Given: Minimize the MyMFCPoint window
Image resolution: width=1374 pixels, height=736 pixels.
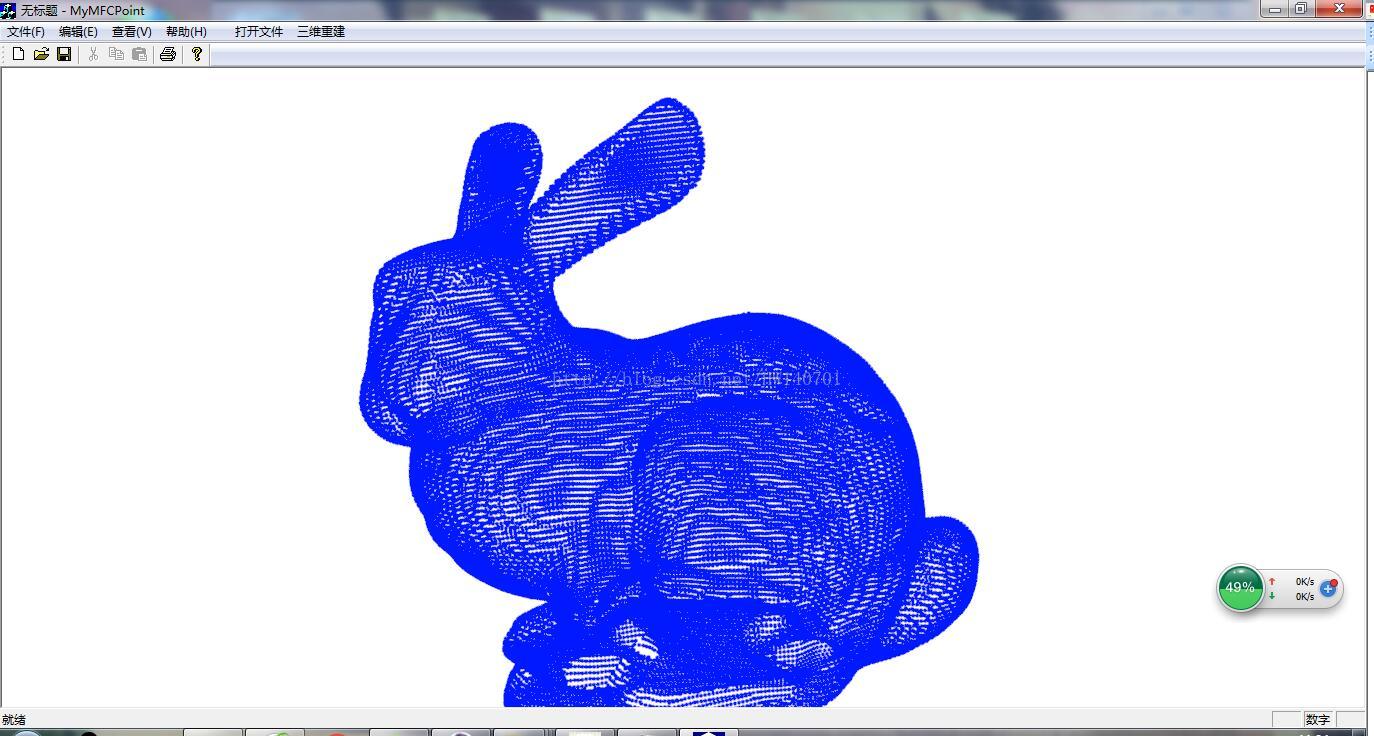Looking at the screenshot, I should pyautogui.click(x=1275, y=9).
